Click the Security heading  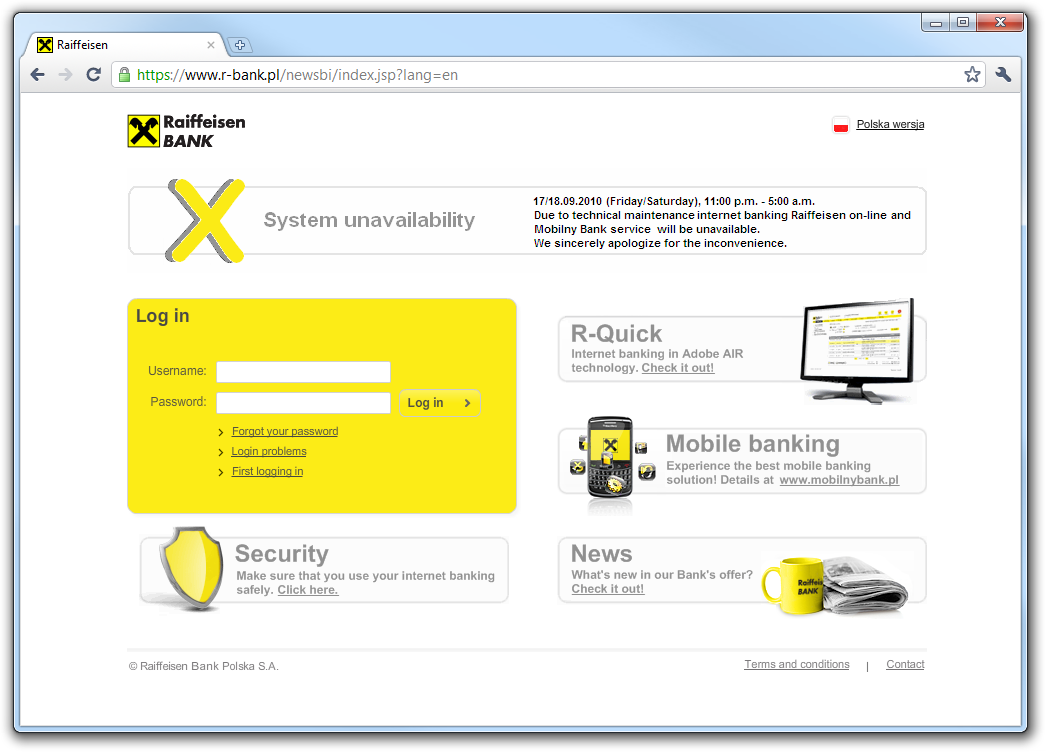[282, 554]
